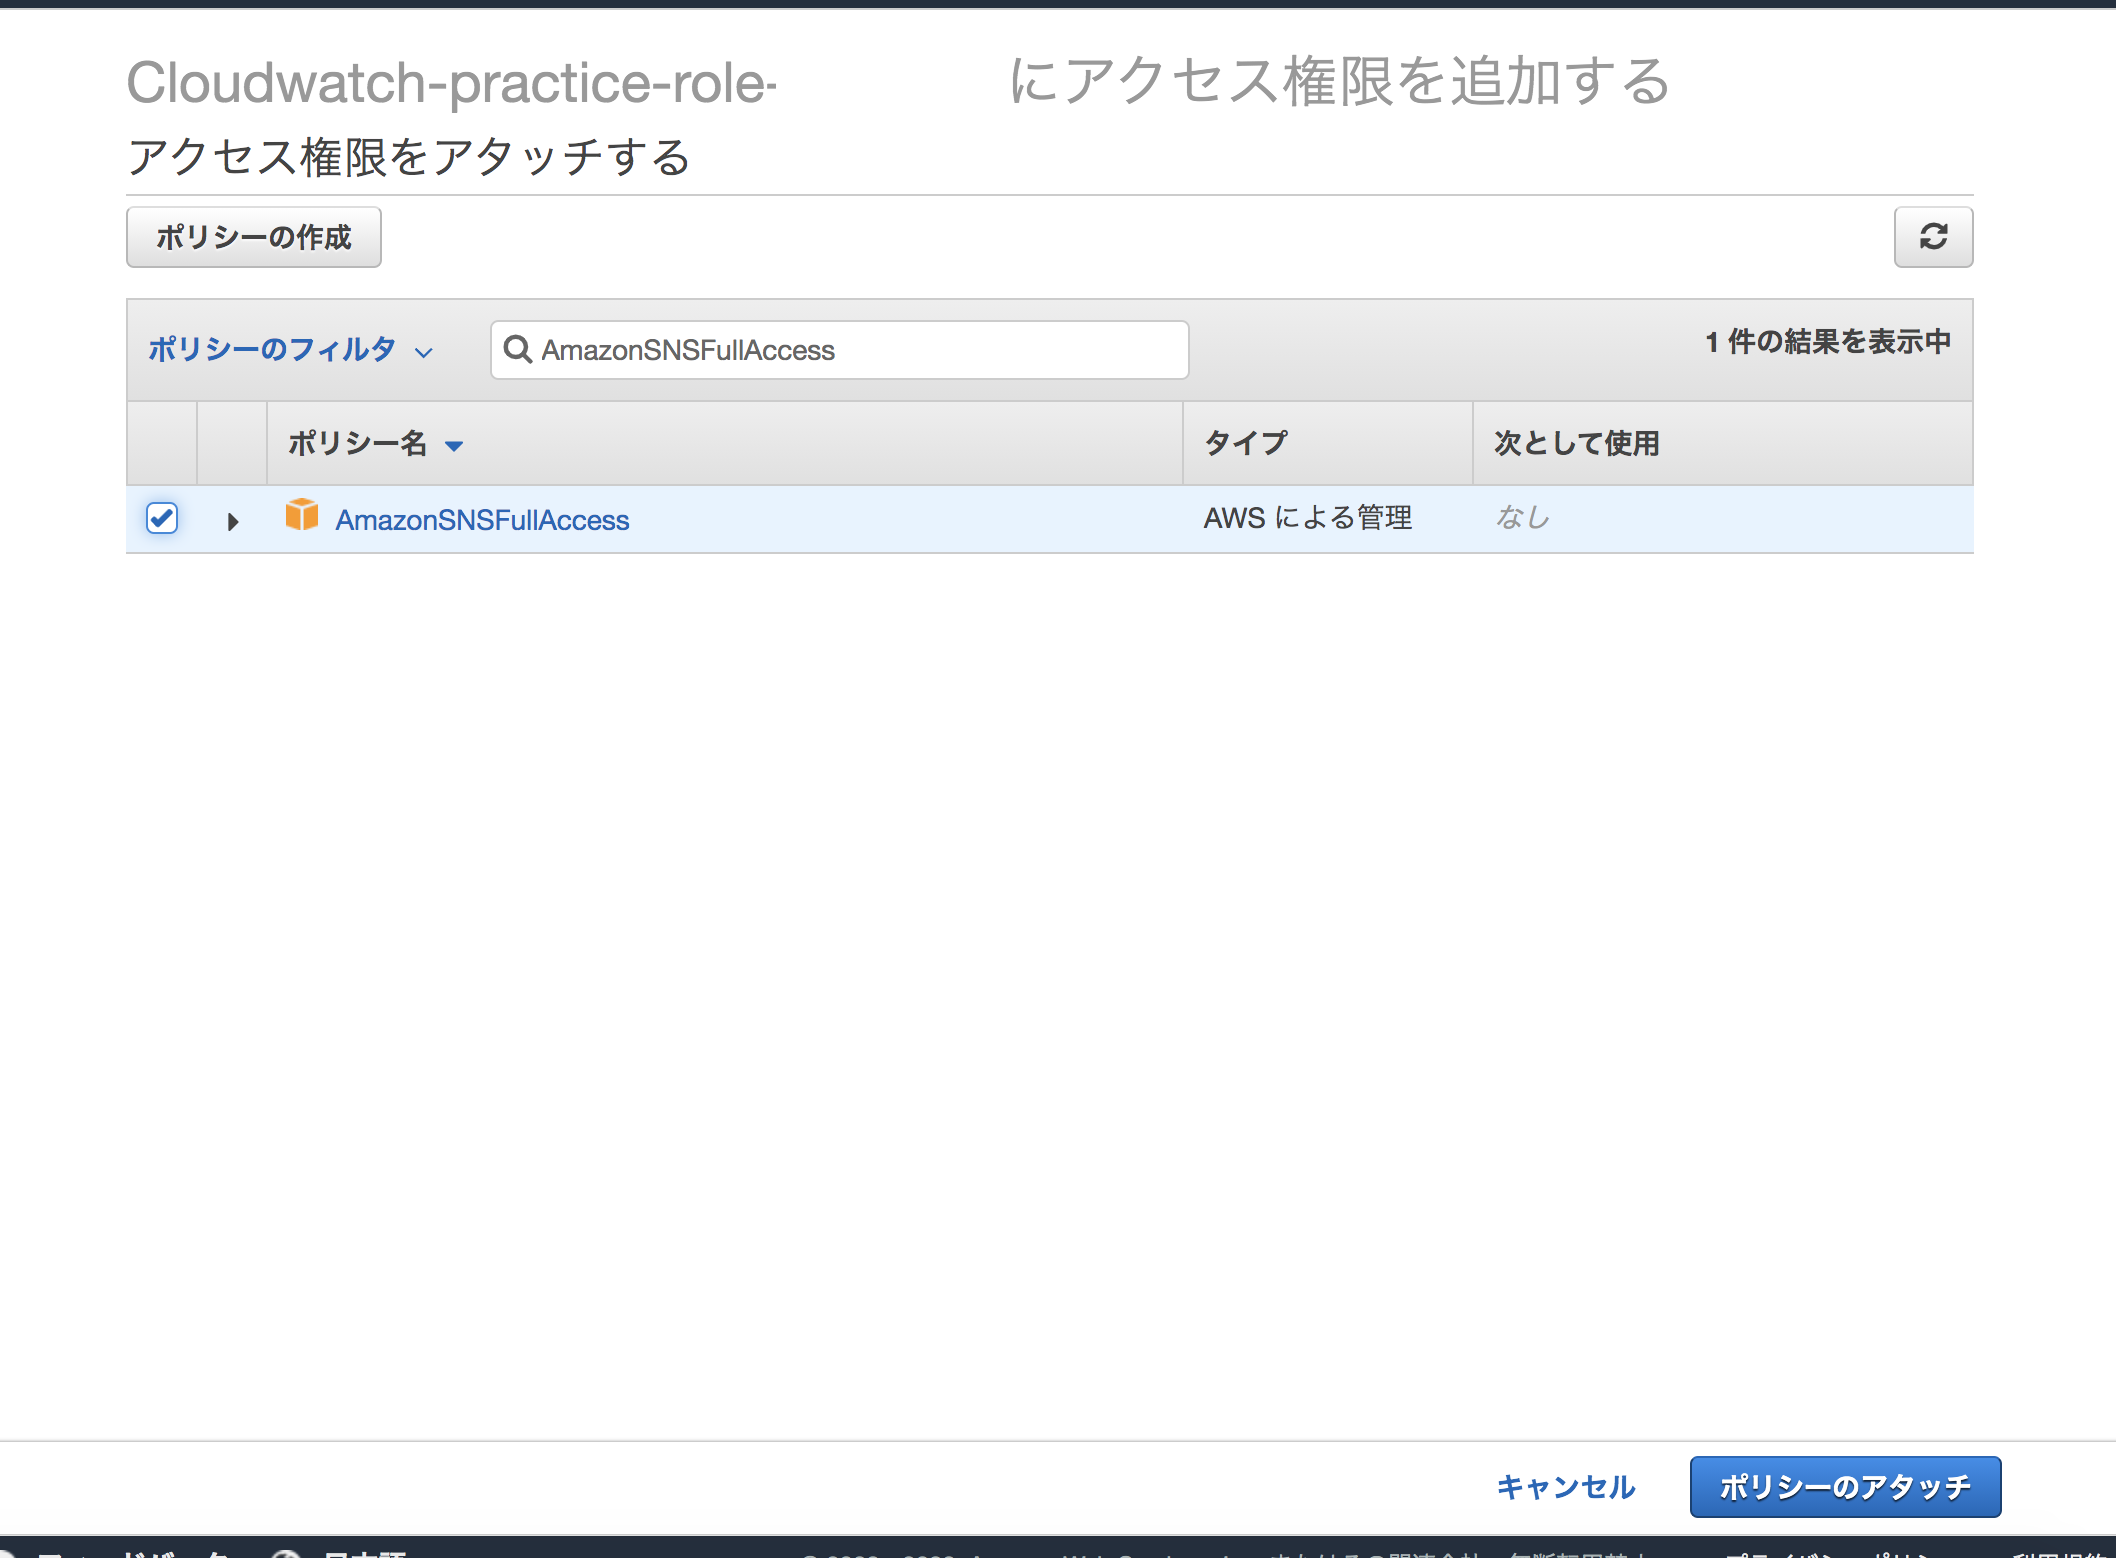Uncheck the AmazonSNSFullAccess policy checkbox

[162, 518]
